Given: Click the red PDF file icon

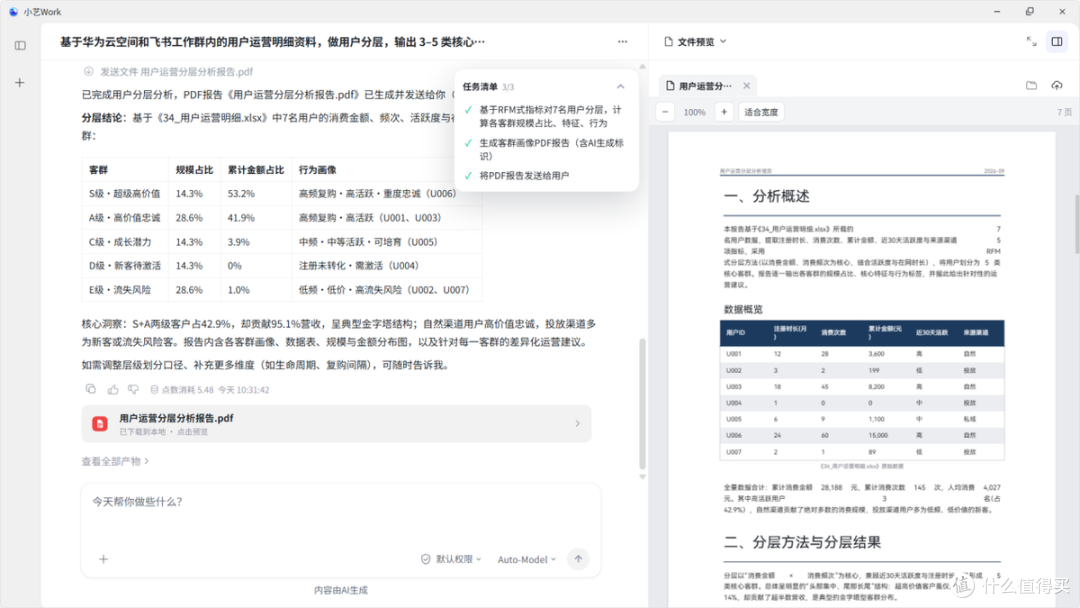Looking at the screenshot, I should (x=100, y=424).
